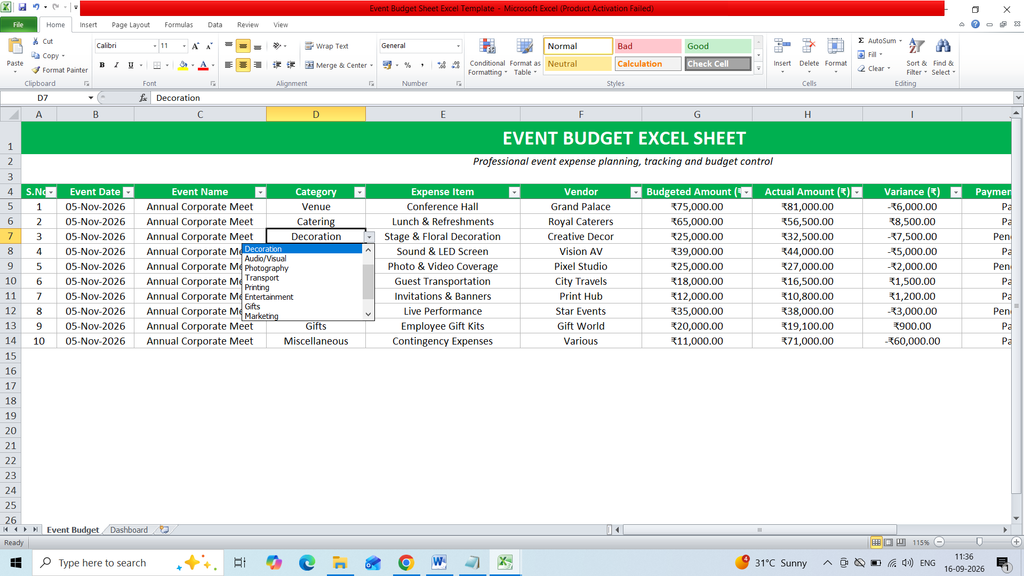1024x576 pixels.
Task: Open the Find & Select menu
Action: (942, 57)
